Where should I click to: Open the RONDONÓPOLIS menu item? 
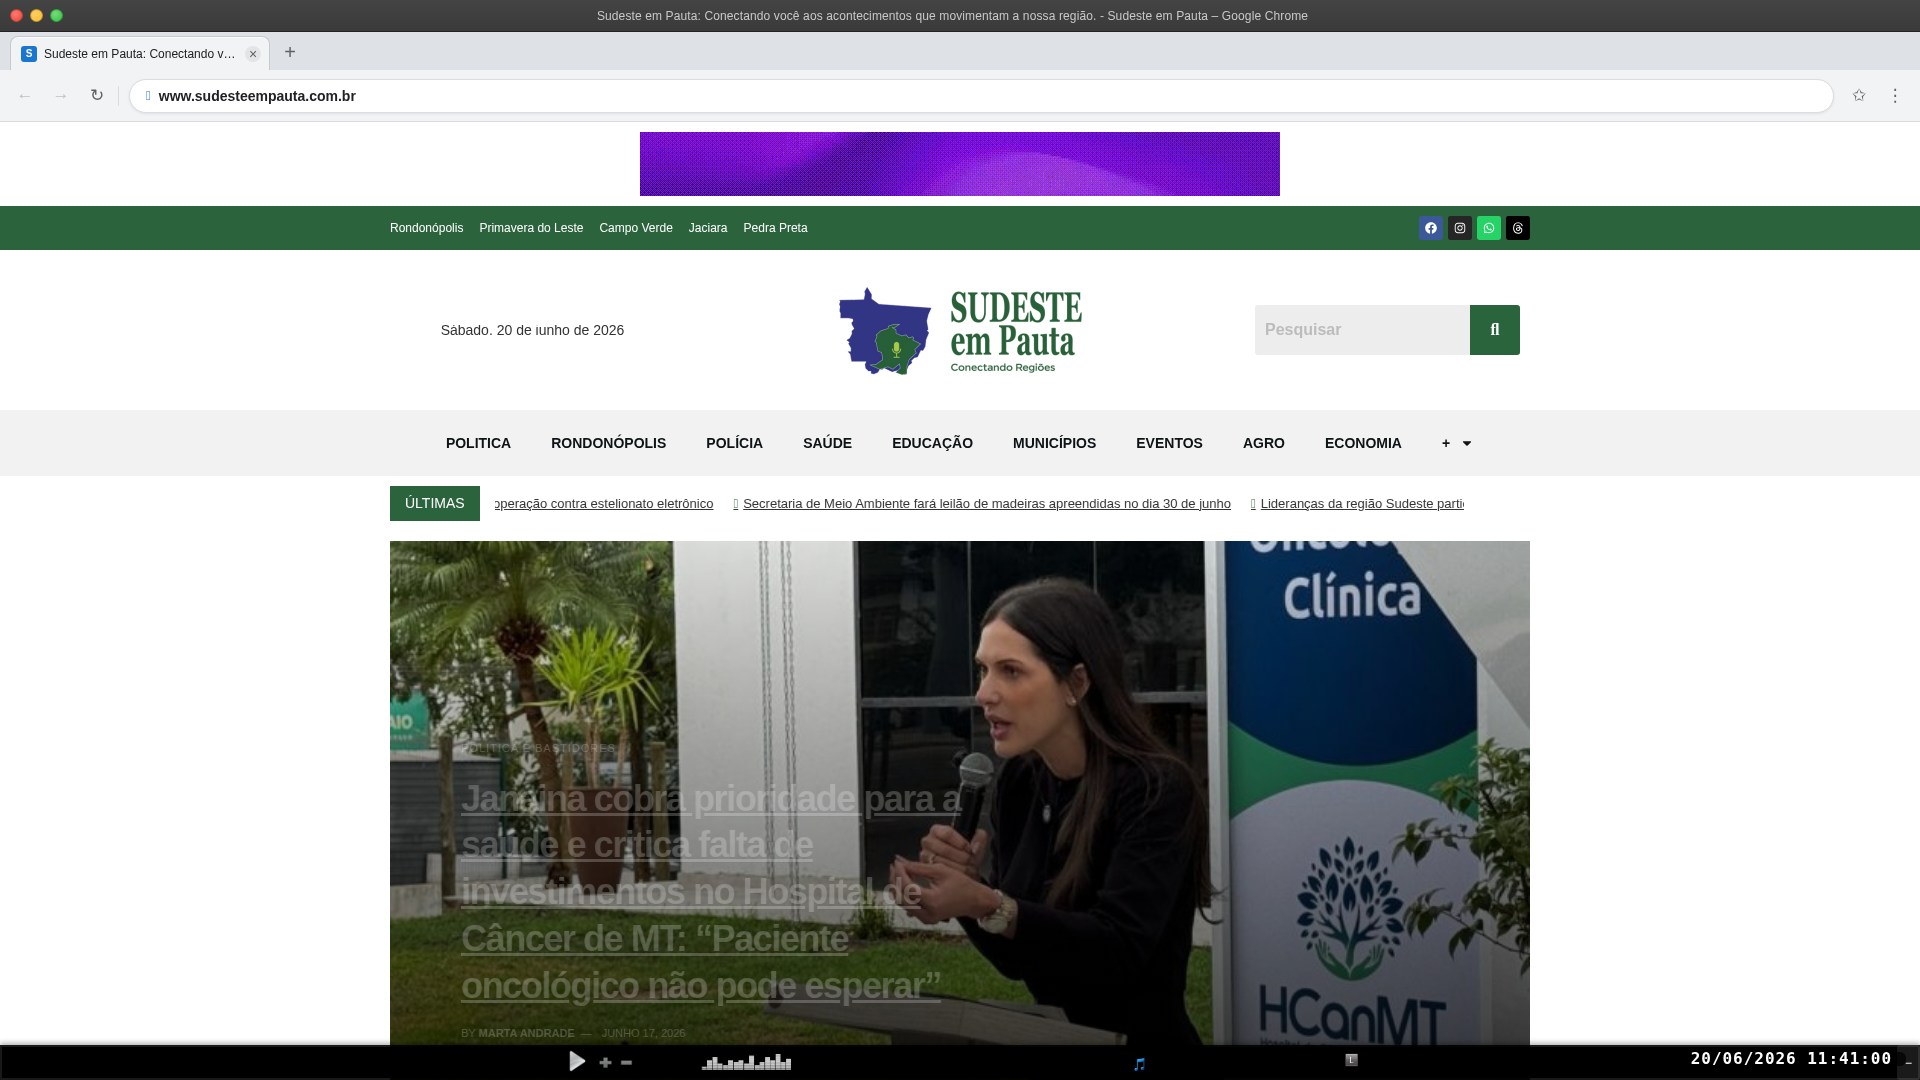click(608, 443)
